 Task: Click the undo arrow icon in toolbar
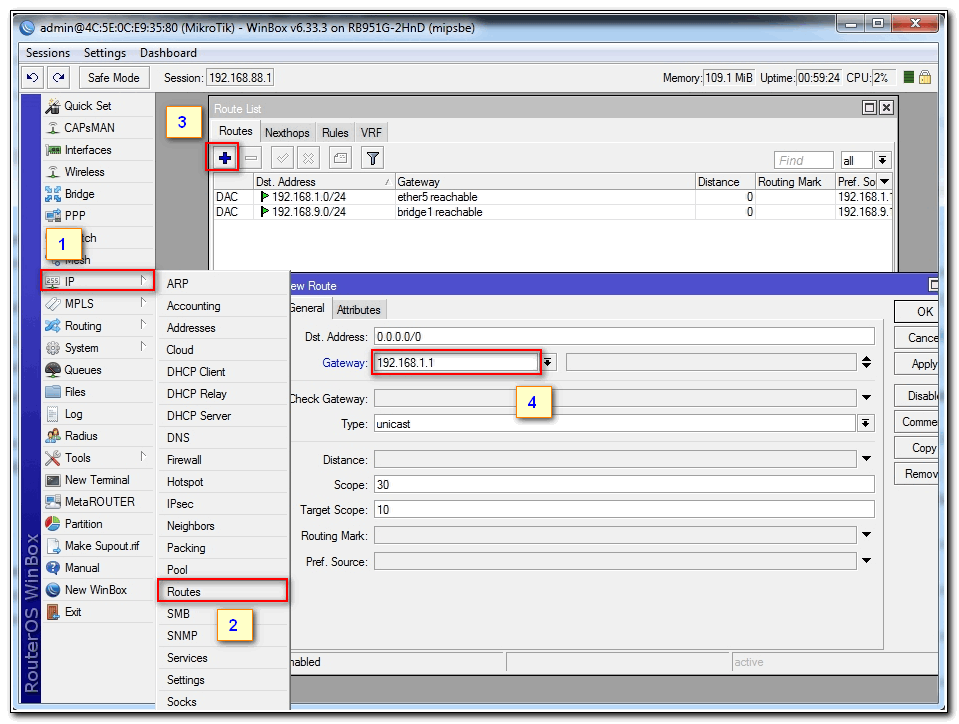point(33,78)
